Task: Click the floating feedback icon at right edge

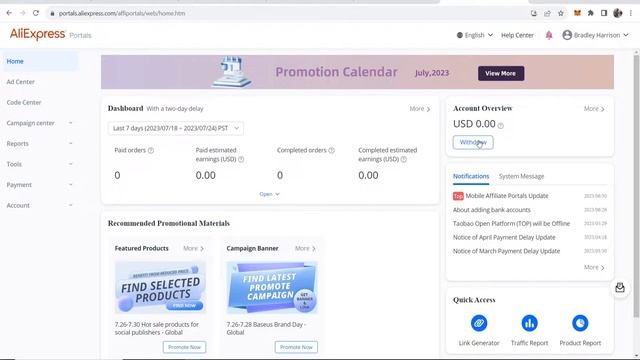Action: pos(620,288)
